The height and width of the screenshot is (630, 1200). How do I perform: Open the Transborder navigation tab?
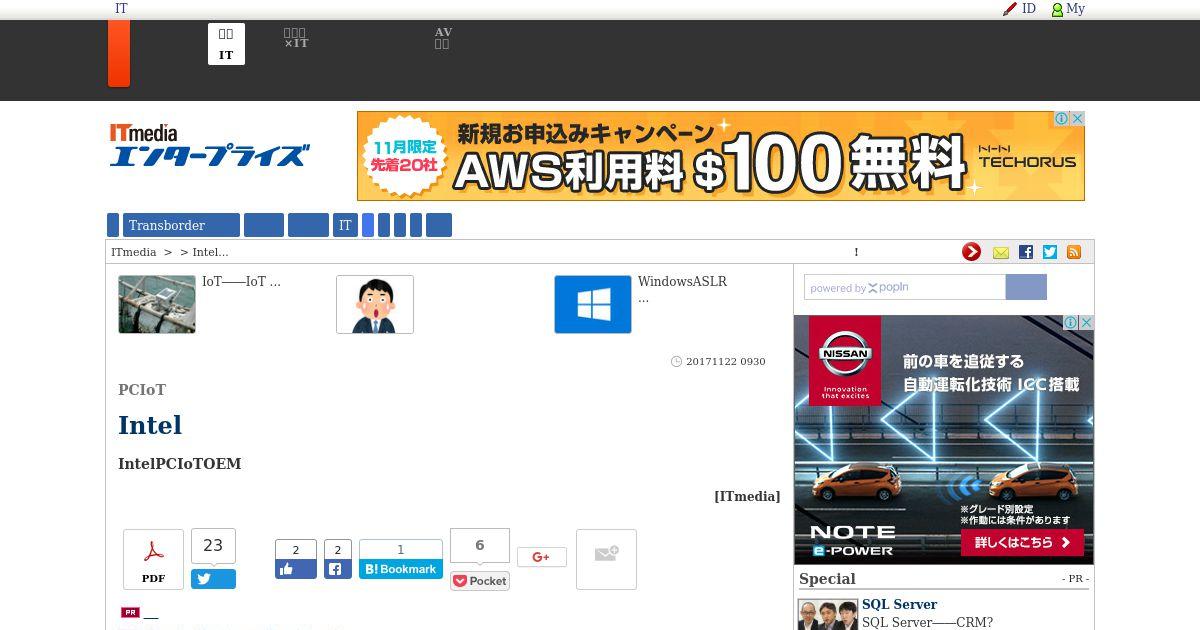[181, 225]
